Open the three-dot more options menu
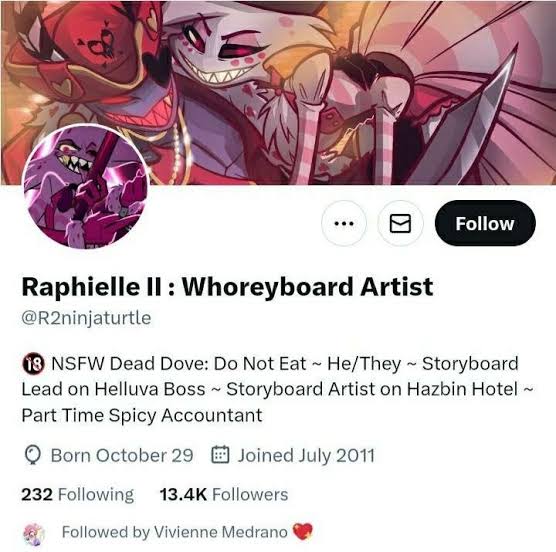The width and height of the screenshot is (556, 552). (x=344, y=223)
